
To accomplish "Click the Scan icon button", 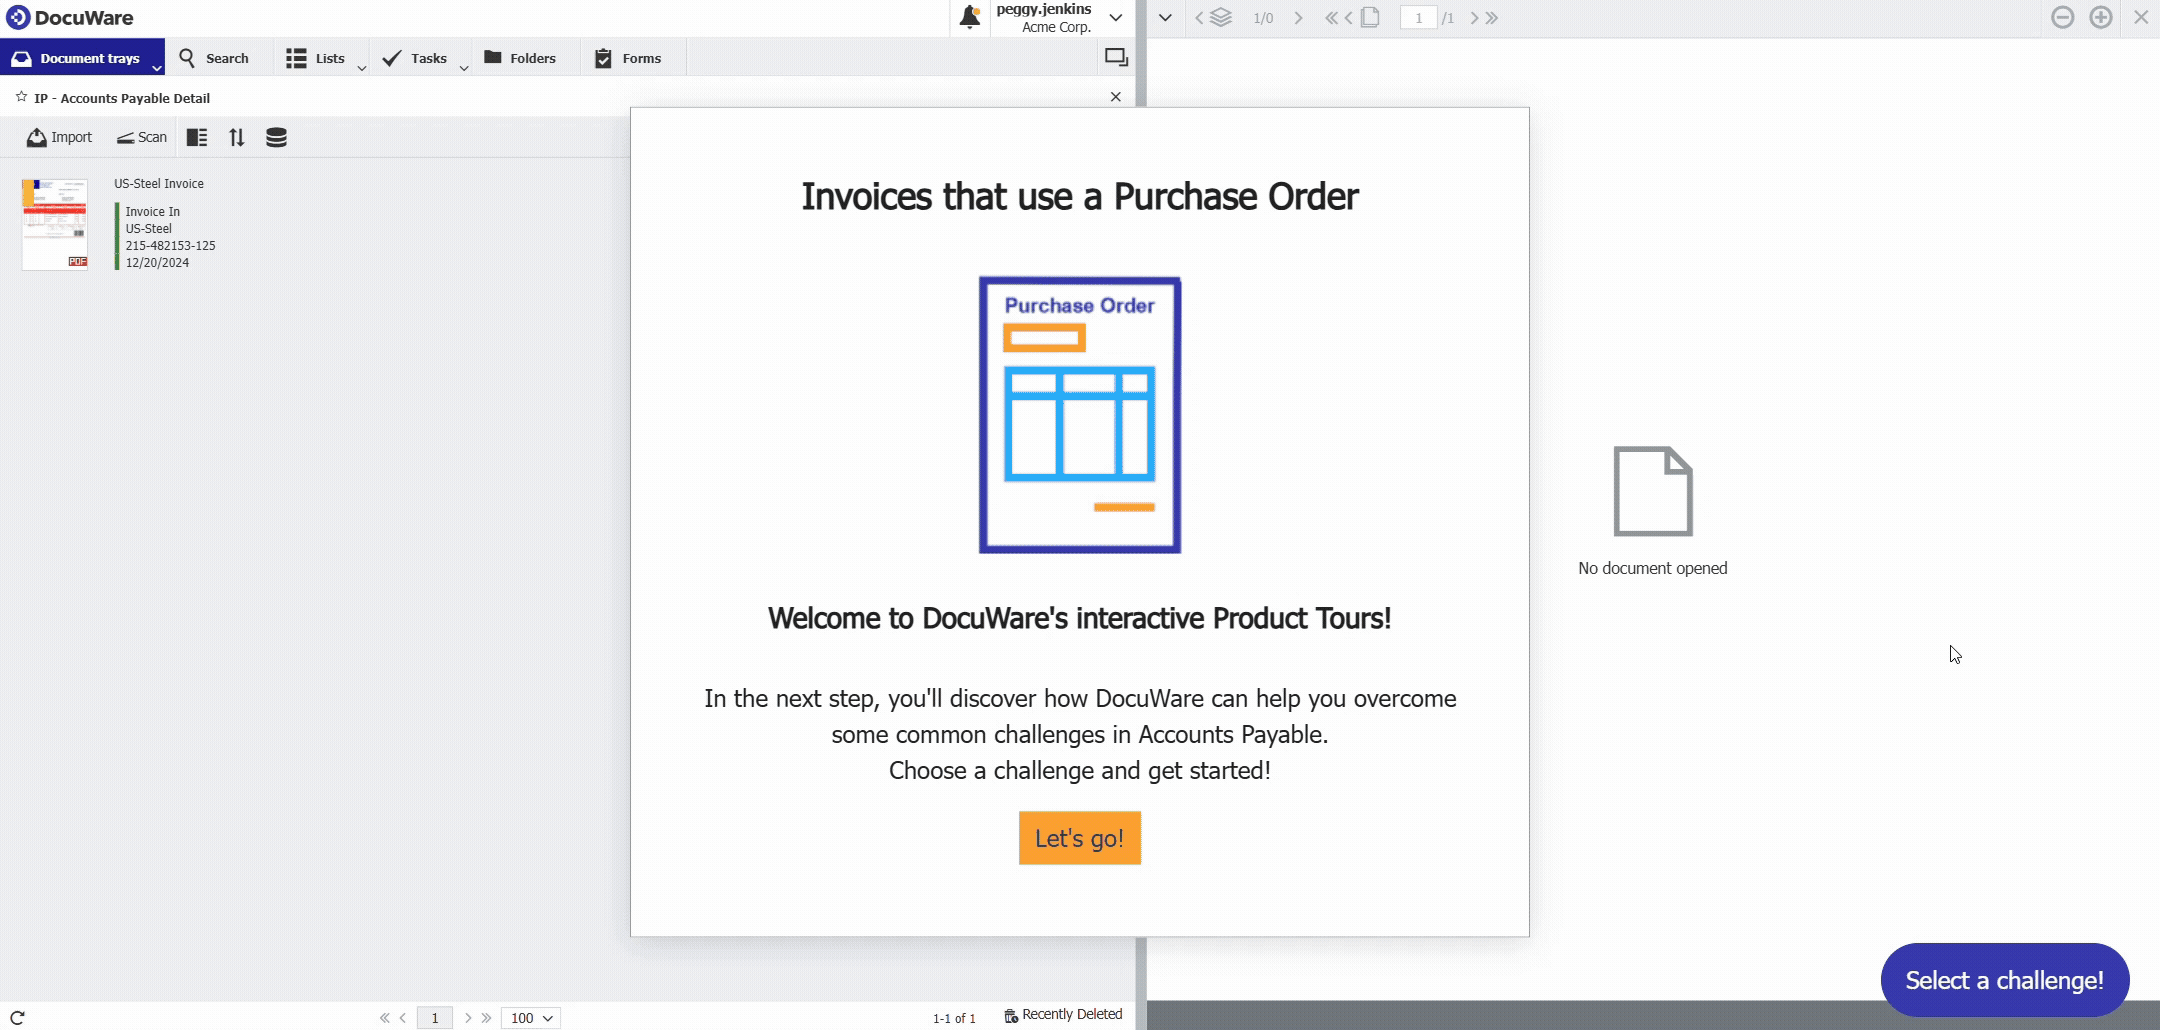I will click(142, 137).
